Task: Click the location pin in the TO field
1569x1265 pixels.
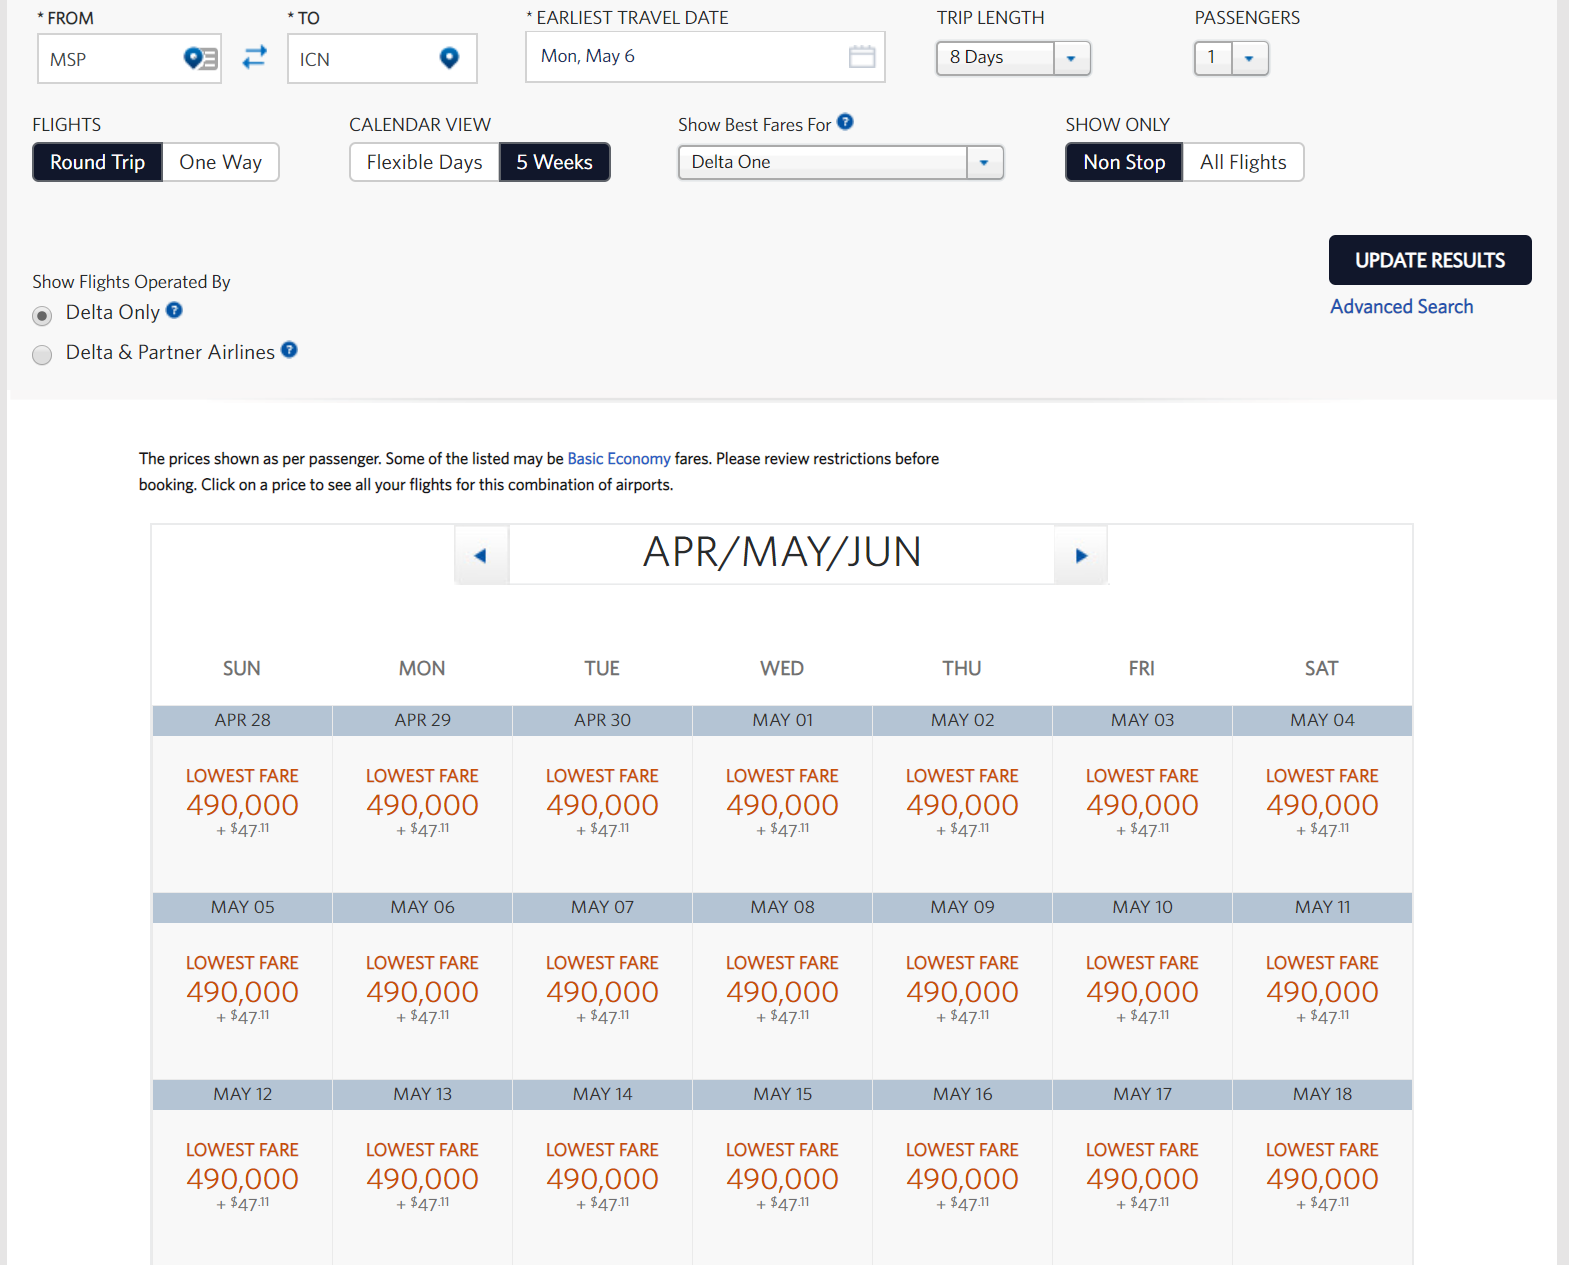Action: pyautogui.click(x=449, y=59)
